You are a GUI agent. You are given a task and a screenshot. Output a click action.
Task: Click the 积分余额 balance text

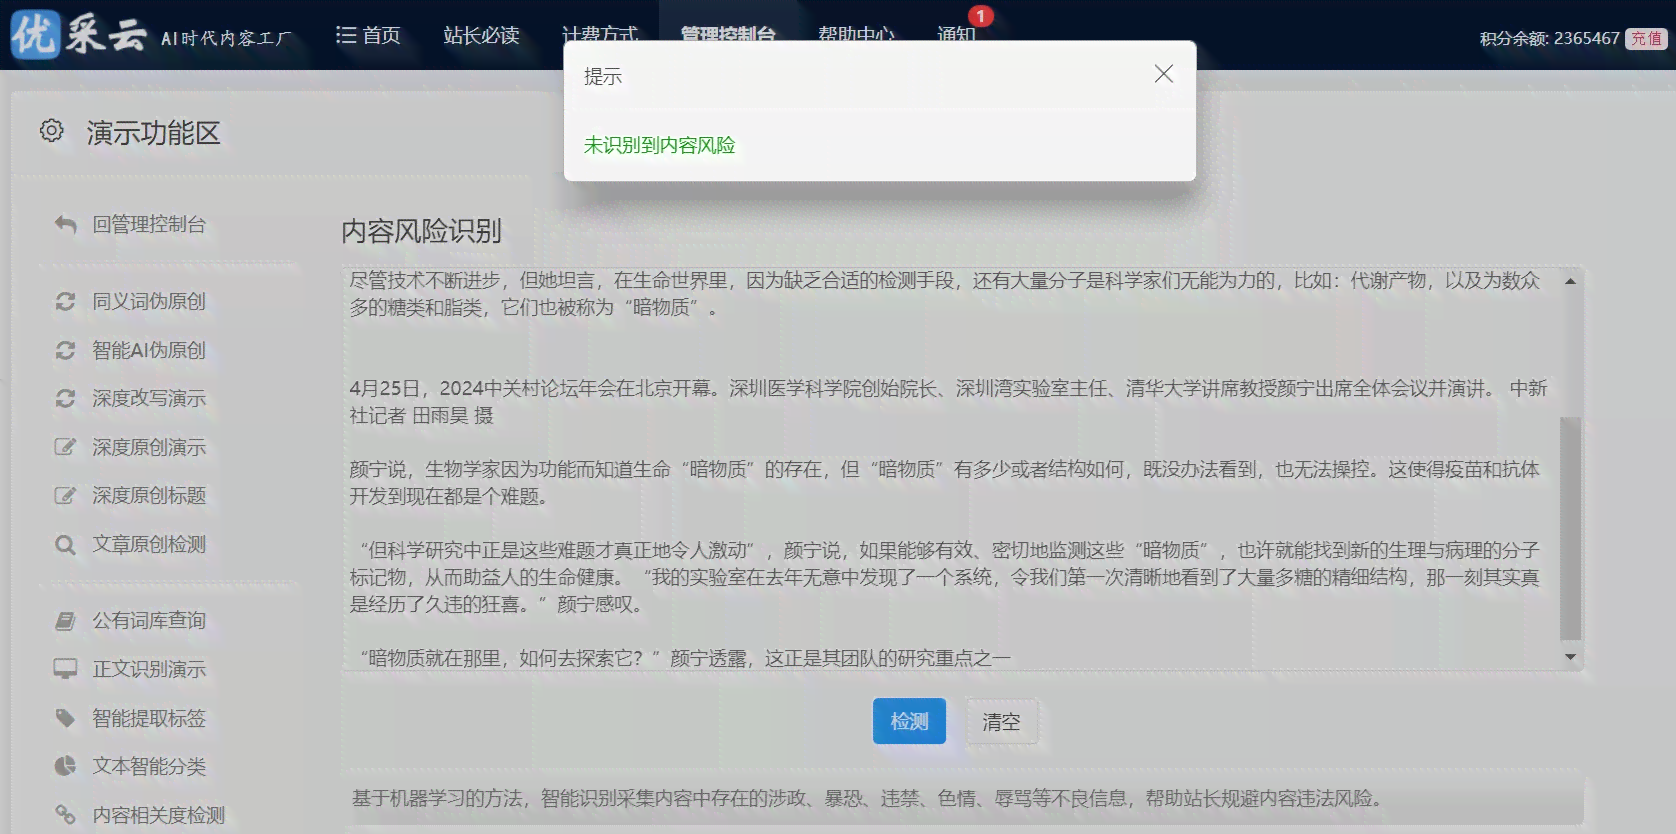(x=1549, y=38)
